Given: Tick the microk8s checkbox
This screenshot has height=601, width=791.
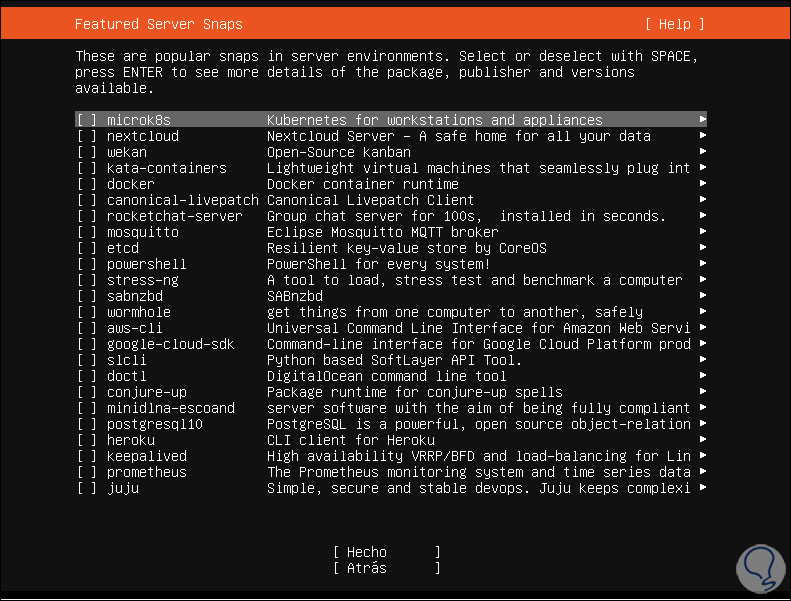Looking at the screenshot, I should (87, 120).
